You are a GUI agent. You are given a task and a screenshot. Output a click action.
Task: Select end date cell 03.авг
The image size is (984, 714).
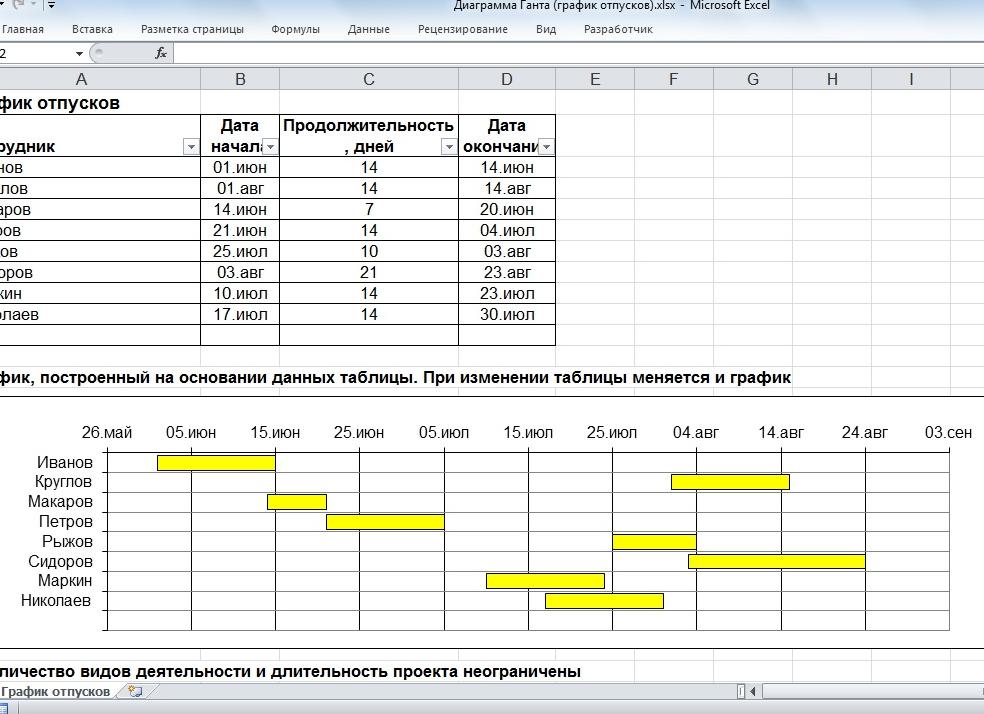pos(507,252)
